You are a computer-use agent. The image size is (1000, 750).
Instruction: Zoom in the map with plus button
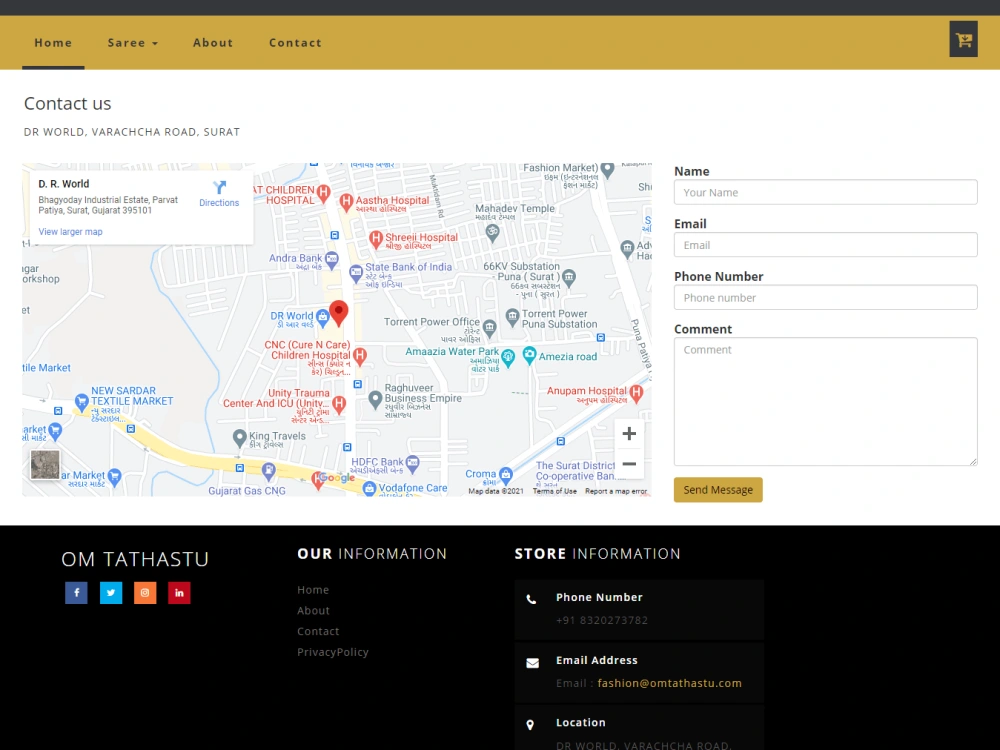pyautogui.click(x=629, y=434)
